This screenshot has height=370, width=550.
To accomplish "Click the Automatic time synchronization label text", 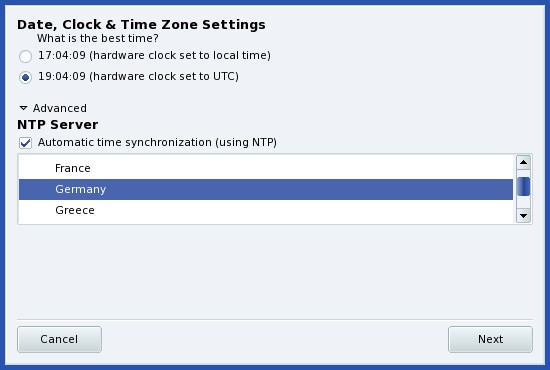I will tap(157, 142).
